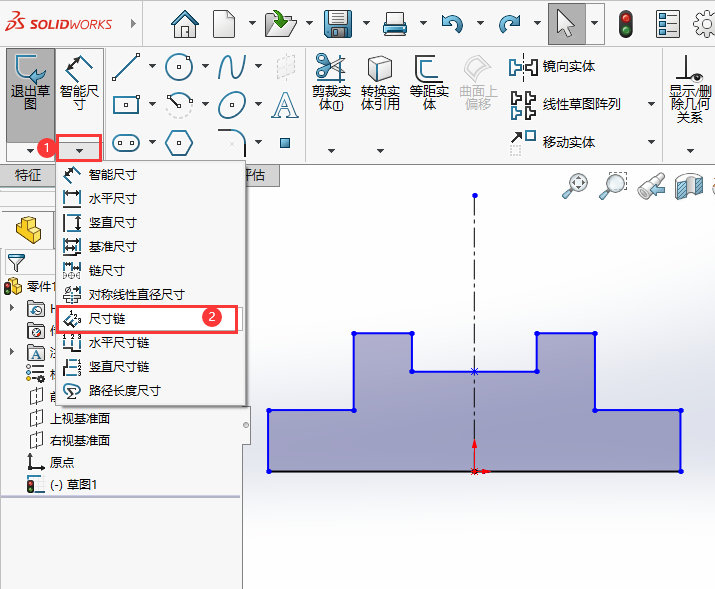
Task: Open the Line tool dropdown arrow
Action: click(152, 67)
